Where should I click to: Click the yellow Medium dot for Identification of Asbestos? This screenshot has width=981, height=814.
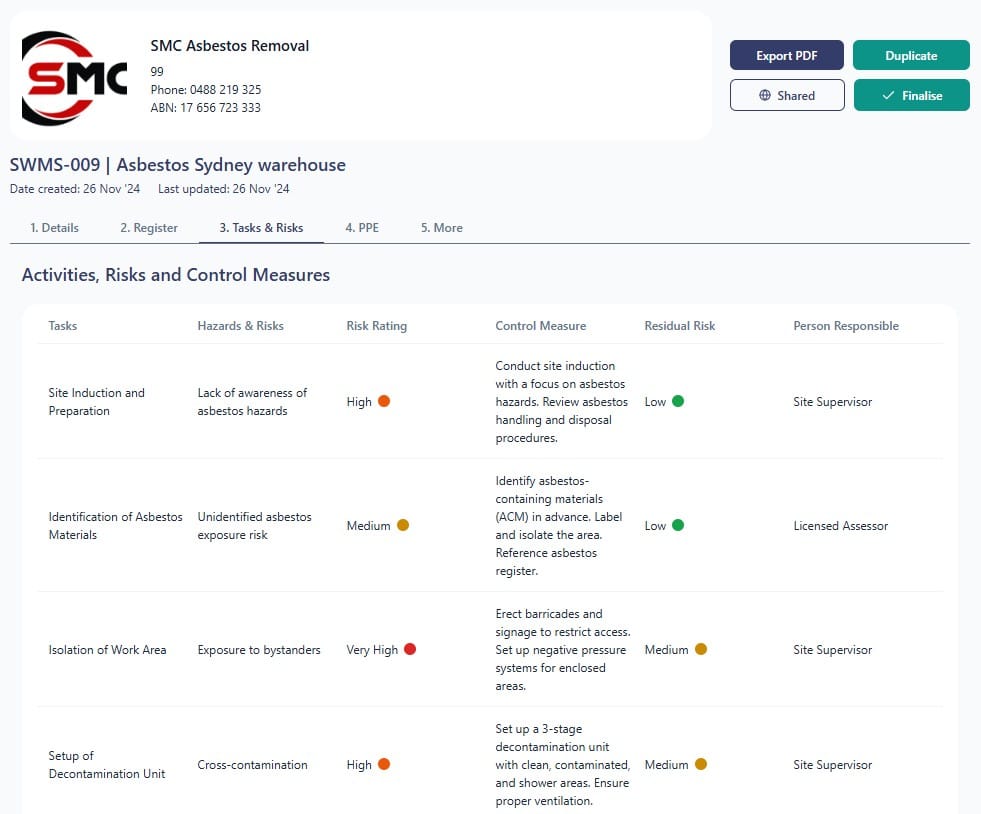[403, 525]
